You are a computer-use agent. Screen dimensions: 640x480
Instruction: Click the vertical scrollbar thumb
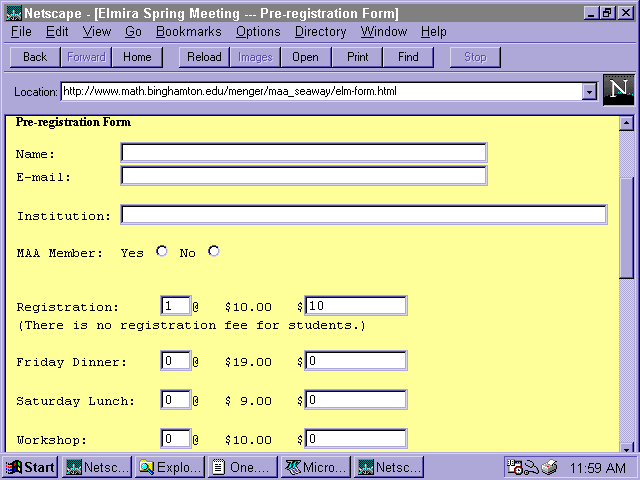click(626, 229)
